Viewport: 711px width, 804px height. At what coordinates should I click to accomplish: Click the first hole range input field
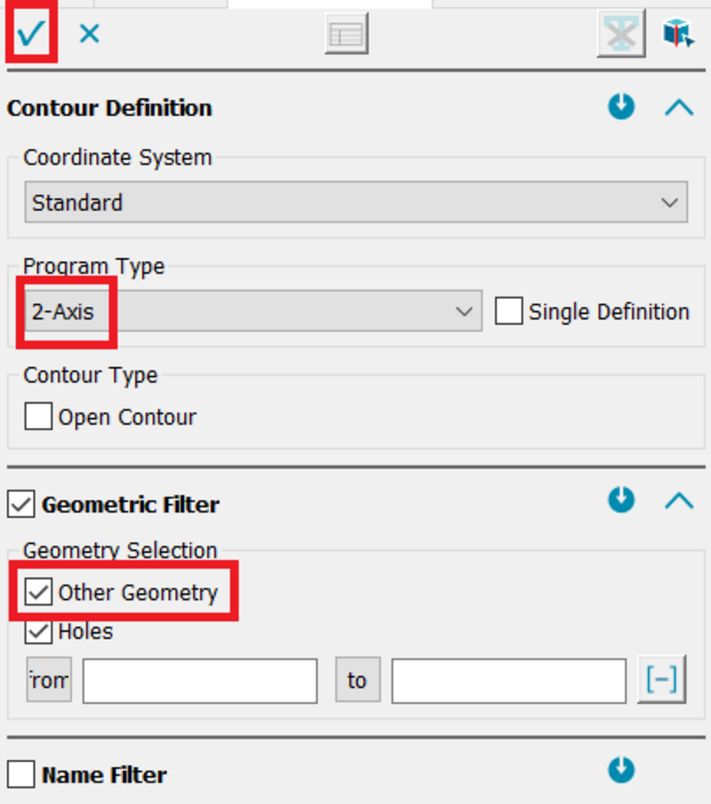coord(200,681)
